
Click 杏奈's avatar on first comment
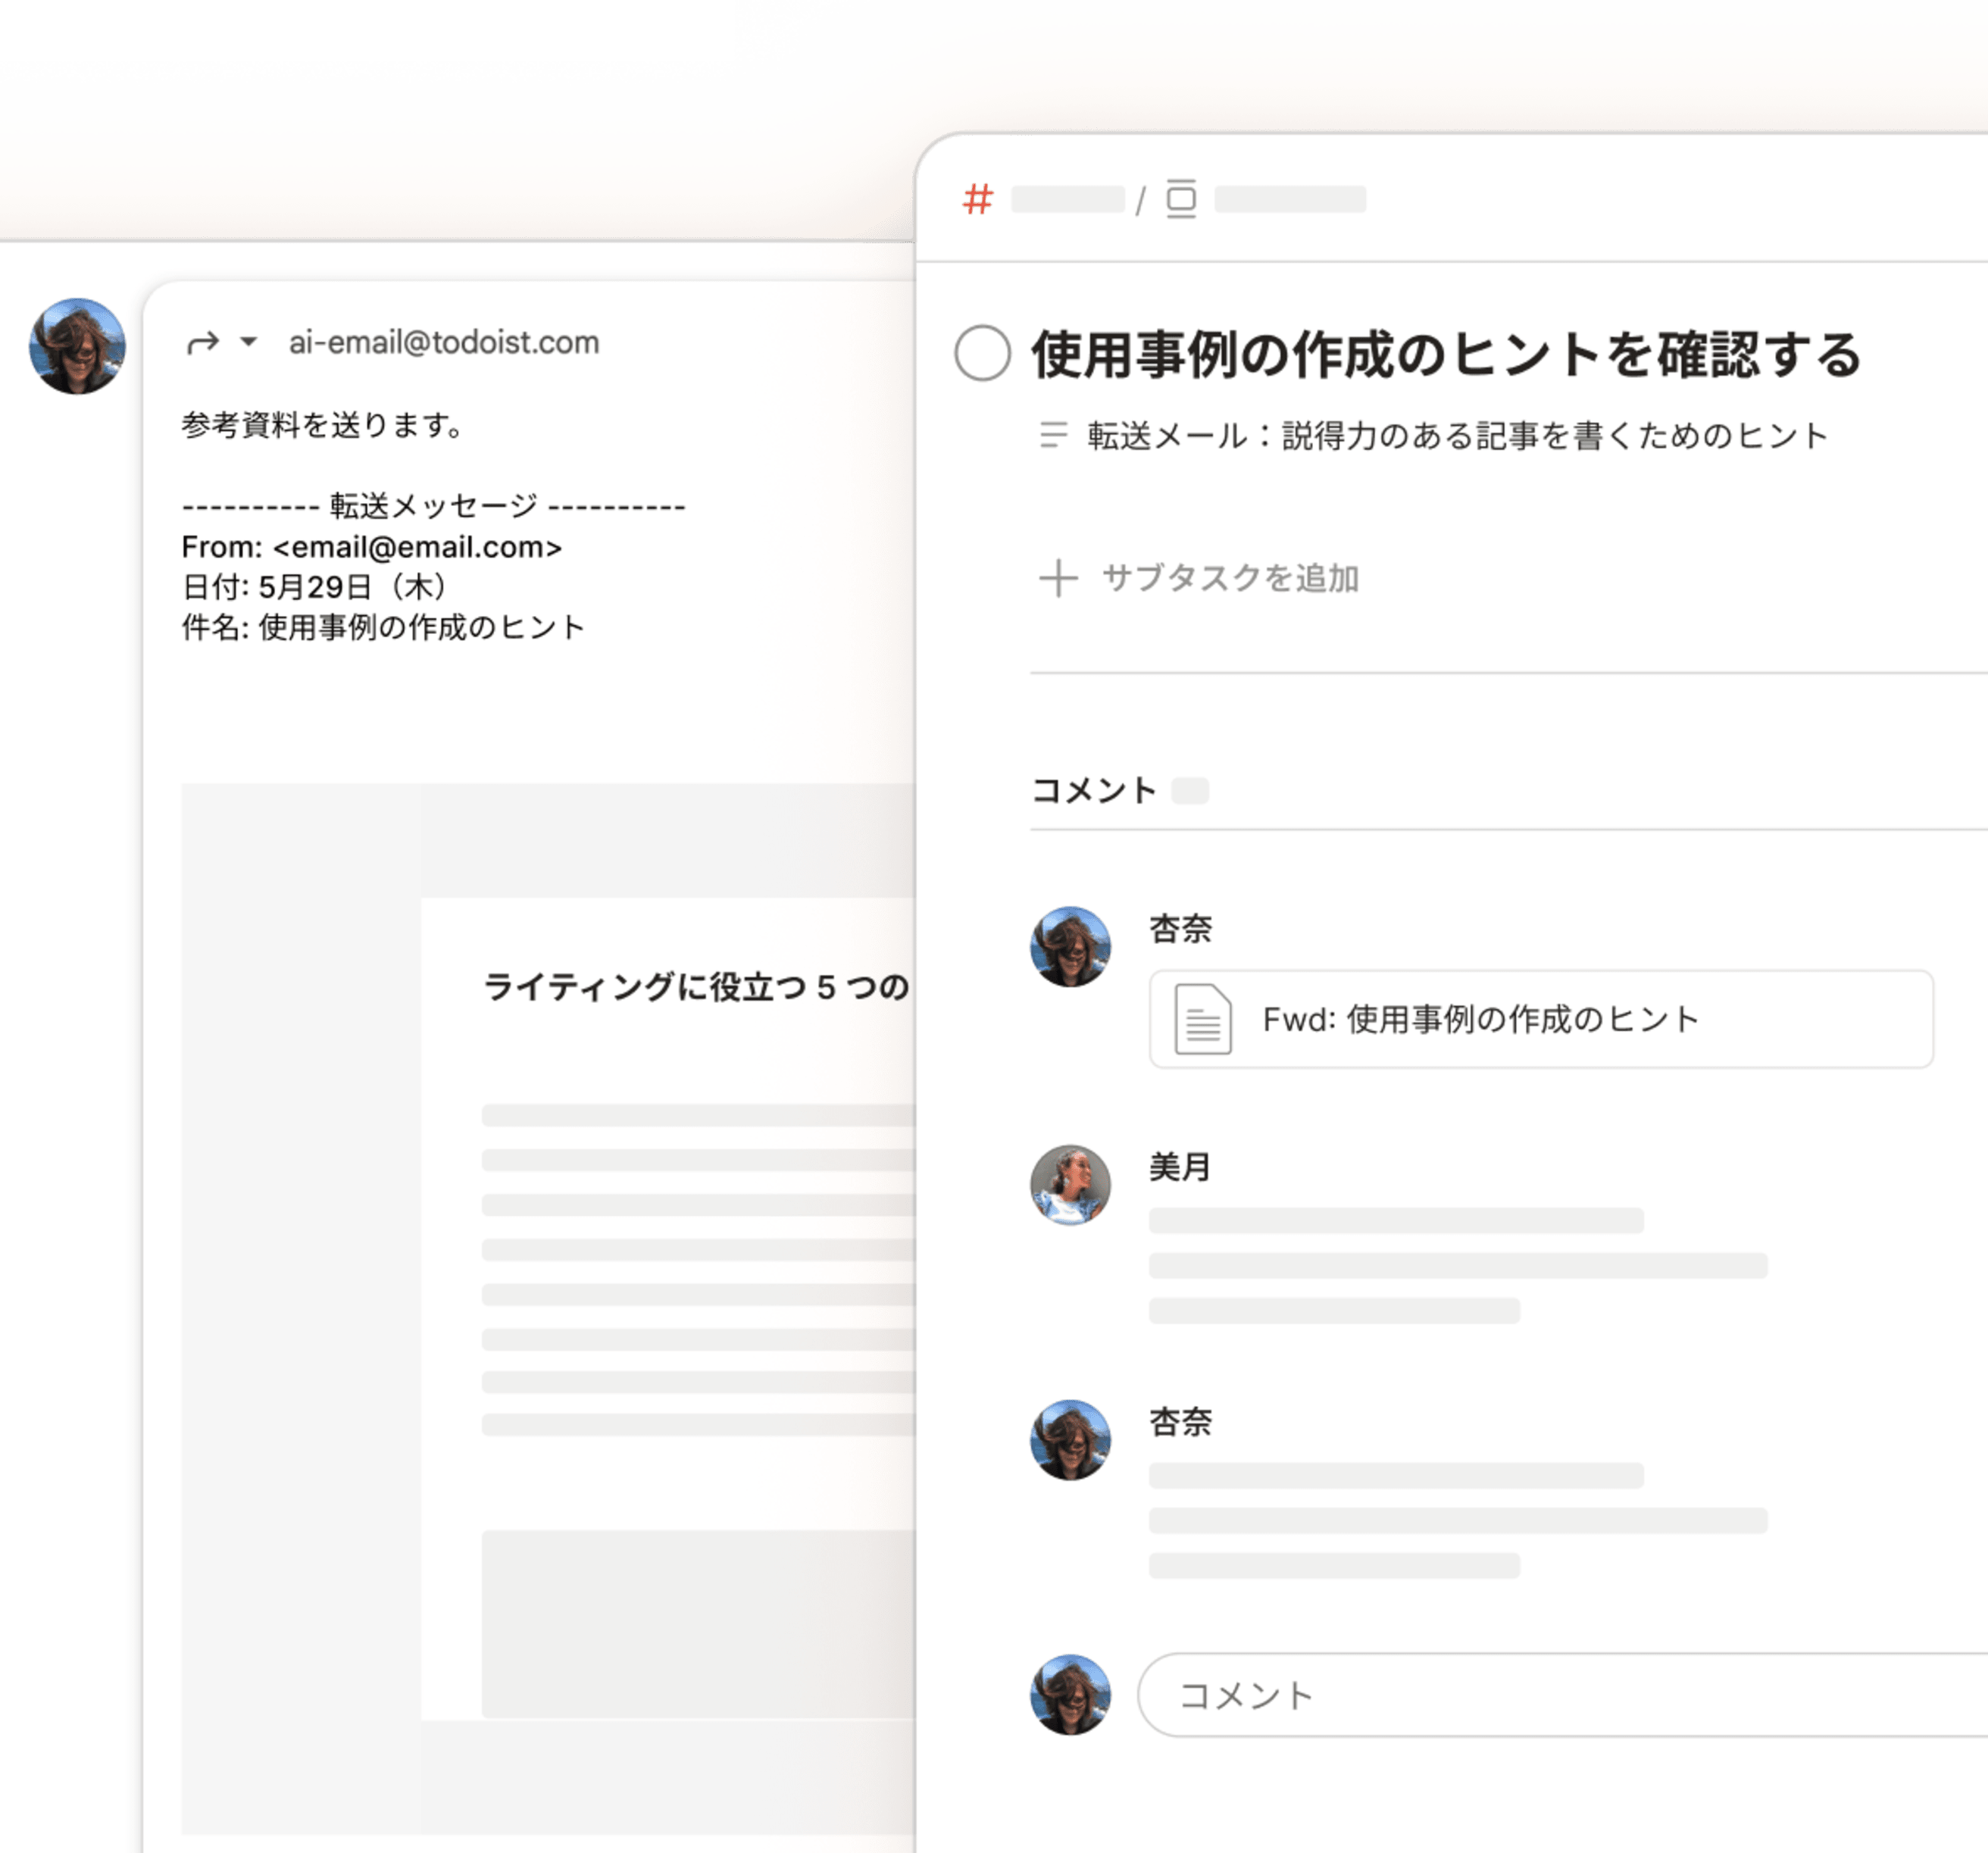[x=1070, y=946]
